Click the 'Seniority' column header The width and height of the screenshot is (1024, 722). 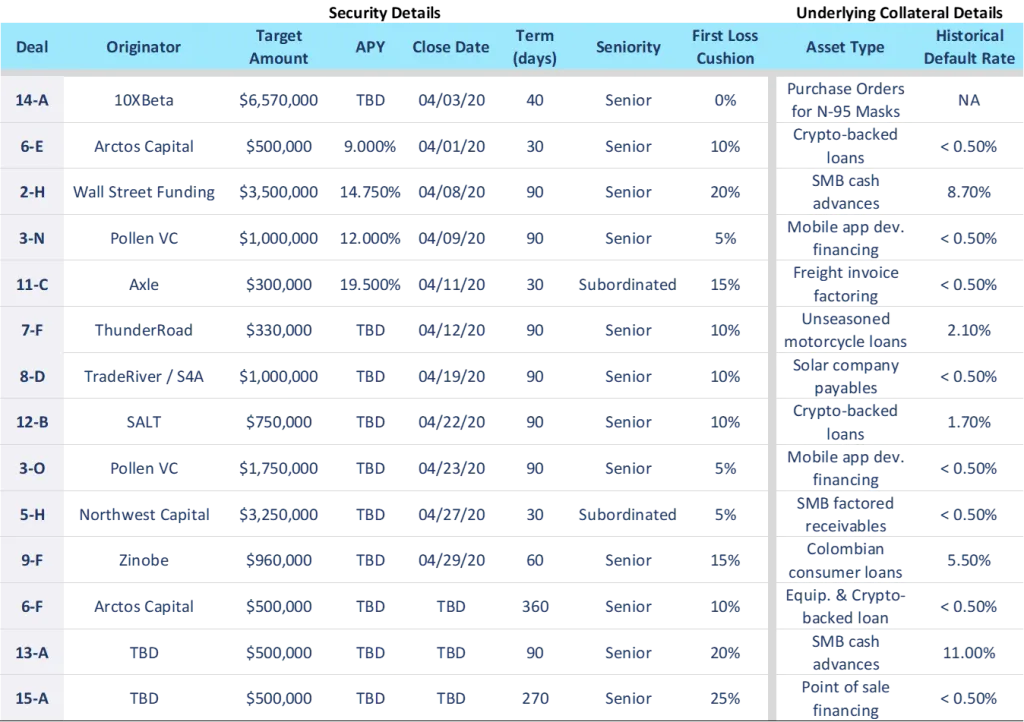(628, 47)
